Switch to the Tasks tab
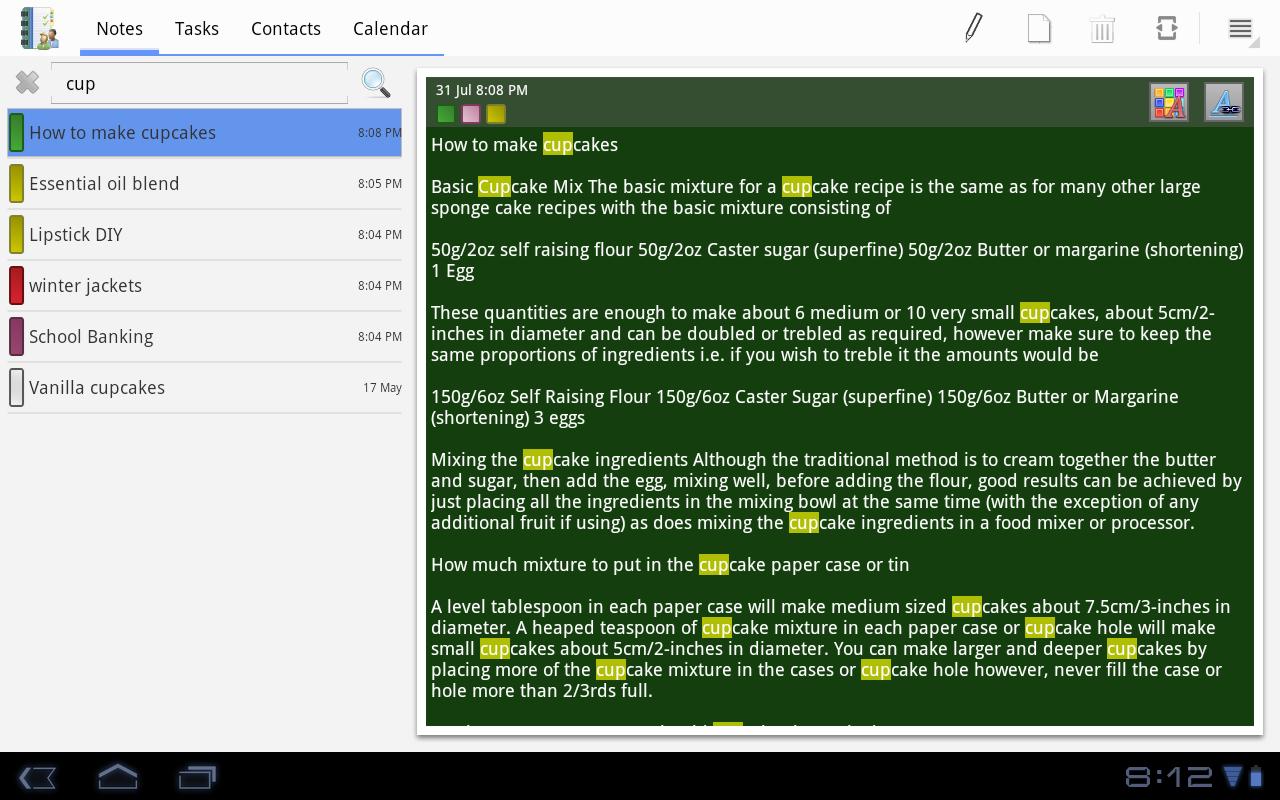Viewport: 1280px width, 800px height. pos(197,29)
